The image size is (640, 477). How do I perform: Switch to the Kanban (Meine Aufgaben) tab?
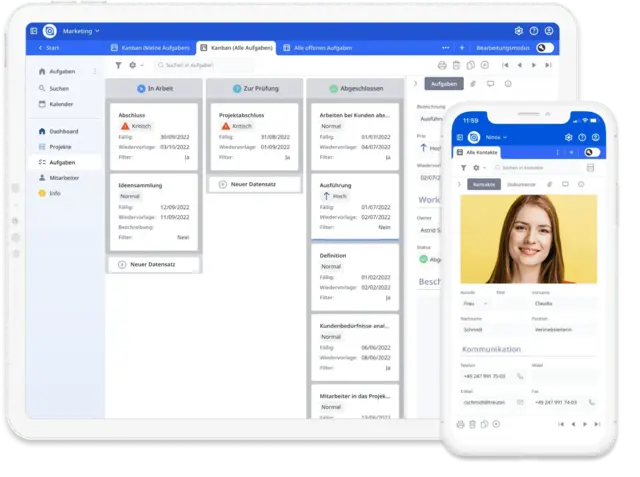pyautogui.click(x=148, y=47)
